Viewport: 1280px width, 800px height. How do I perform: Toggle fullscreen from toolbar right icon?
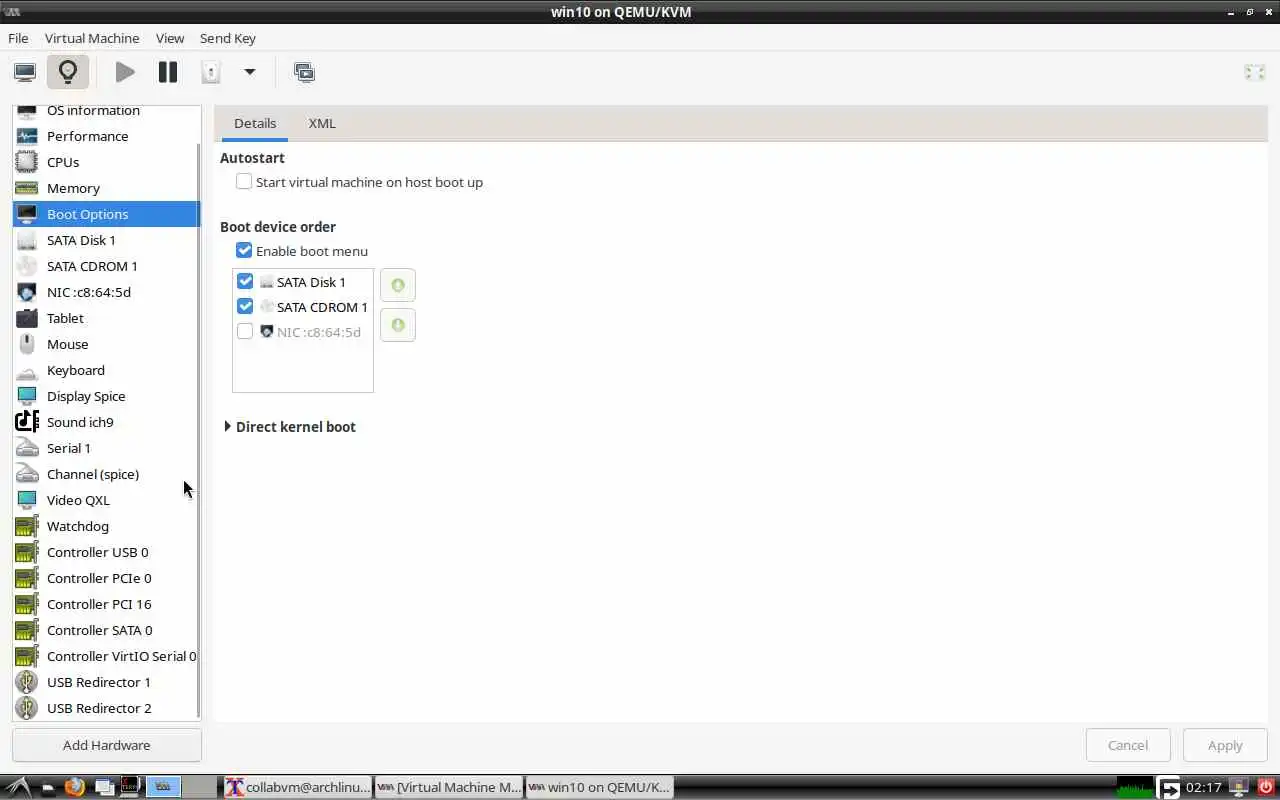coord(1254,72)
